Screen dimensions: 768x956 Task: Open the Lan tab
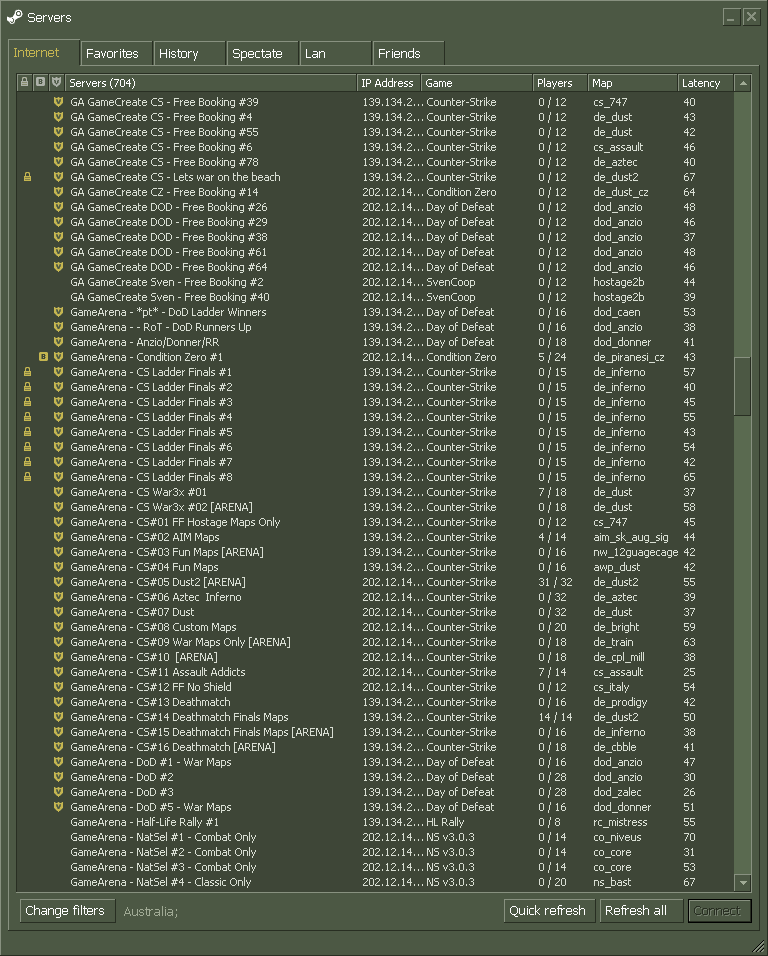coord(335,54)
